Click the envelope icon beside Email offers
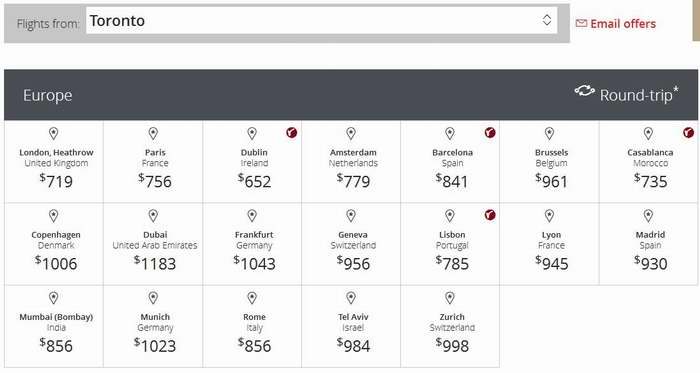 pos(581,23)
